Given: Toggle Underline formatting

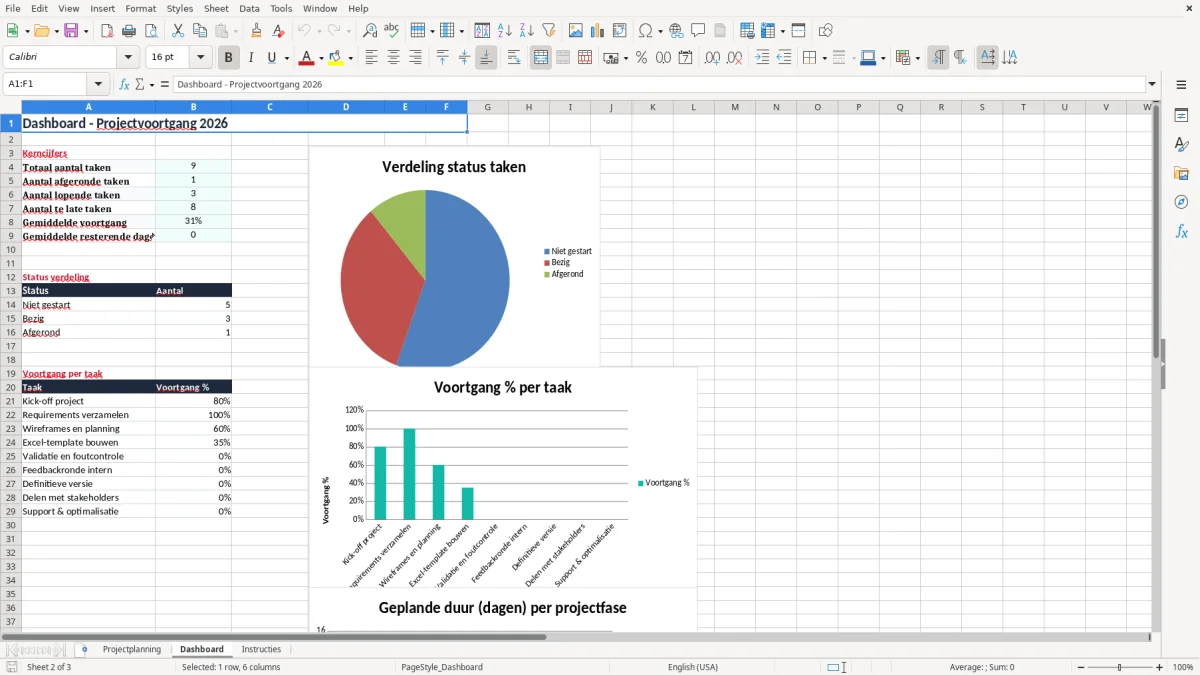Looking at the screenshot, I should [x=272, y=58].
